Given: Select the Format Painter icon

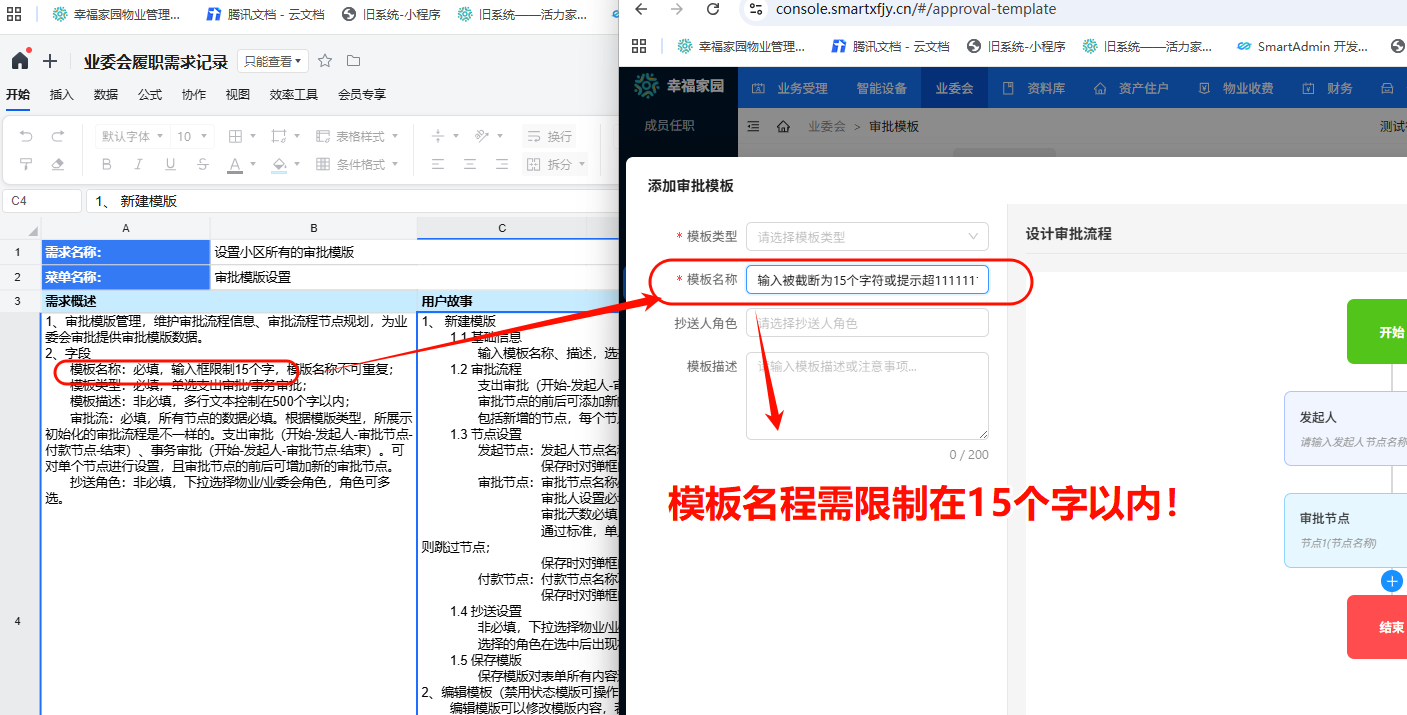Looking at the screenshot, I should tap(26, 163).
